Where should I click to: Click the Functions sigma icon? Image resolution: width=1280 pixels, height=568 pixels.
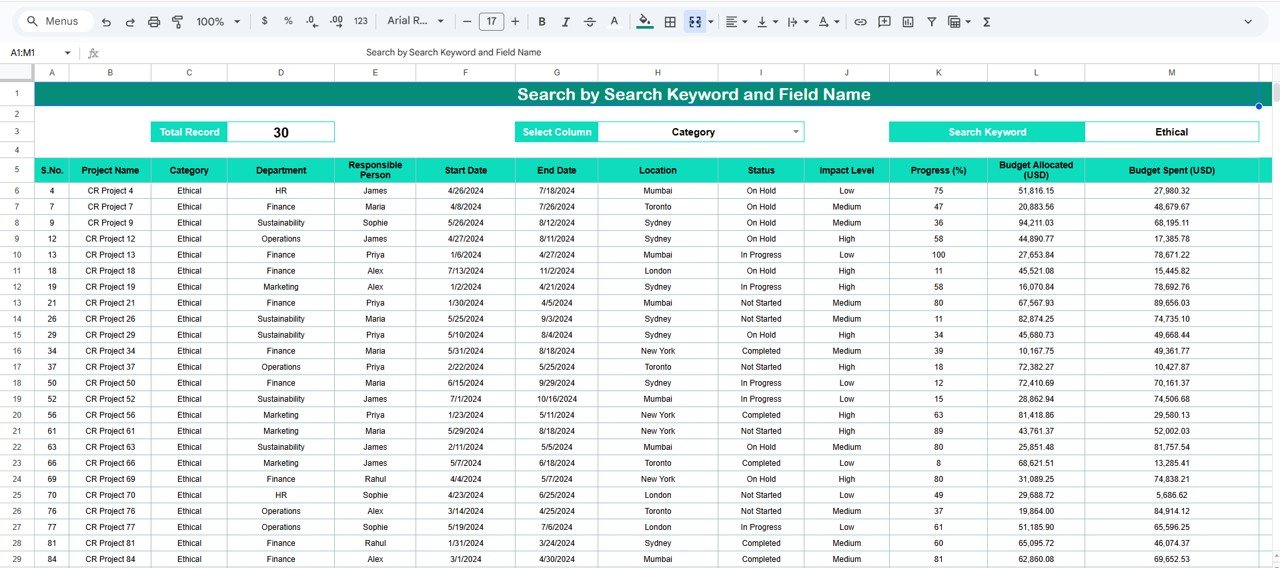pos(986,21)
